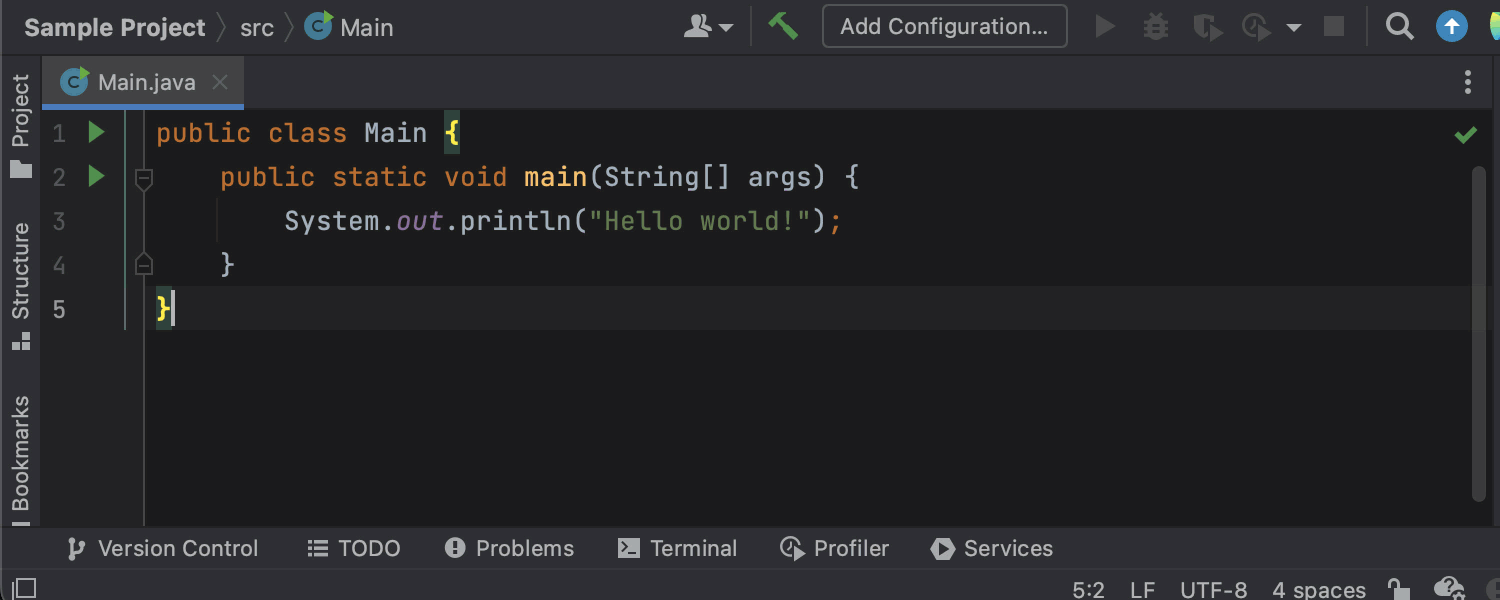Open the Code With Me user dropdown

tap(708, 27)
